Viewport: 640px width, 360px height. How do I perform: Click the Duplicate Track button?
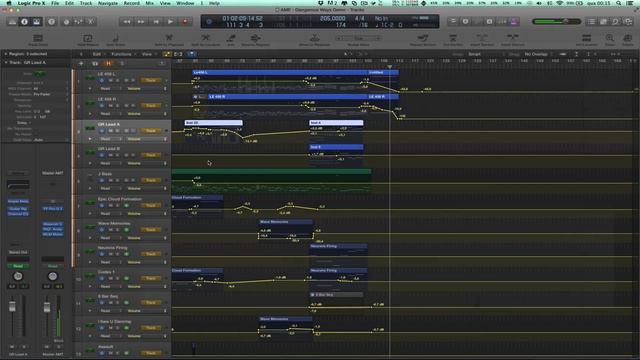[95, 63]
